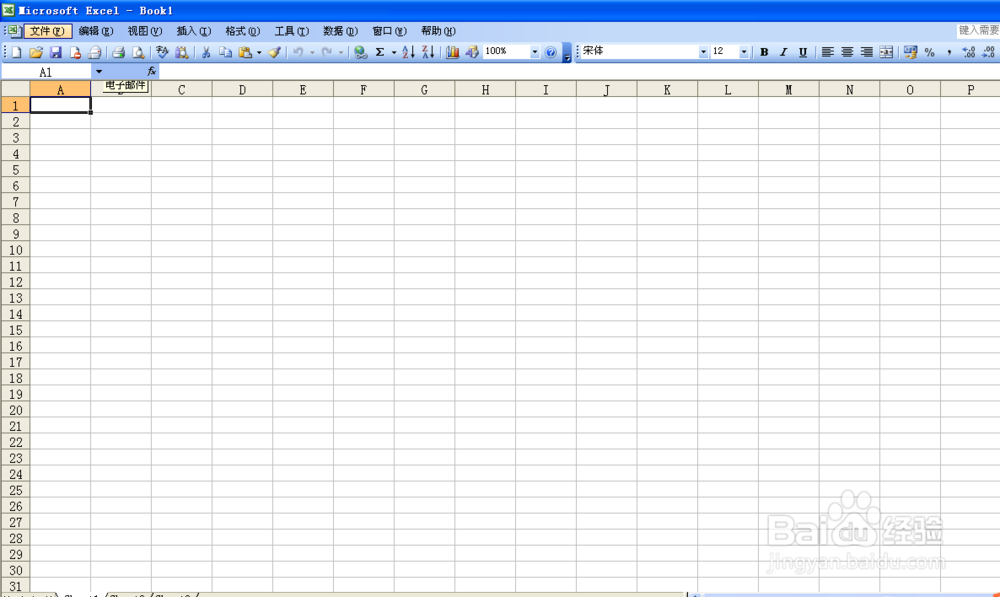This screenshot has height=597, width=1000.
Task: Expand the Undo history arrow
Action: 312,52
